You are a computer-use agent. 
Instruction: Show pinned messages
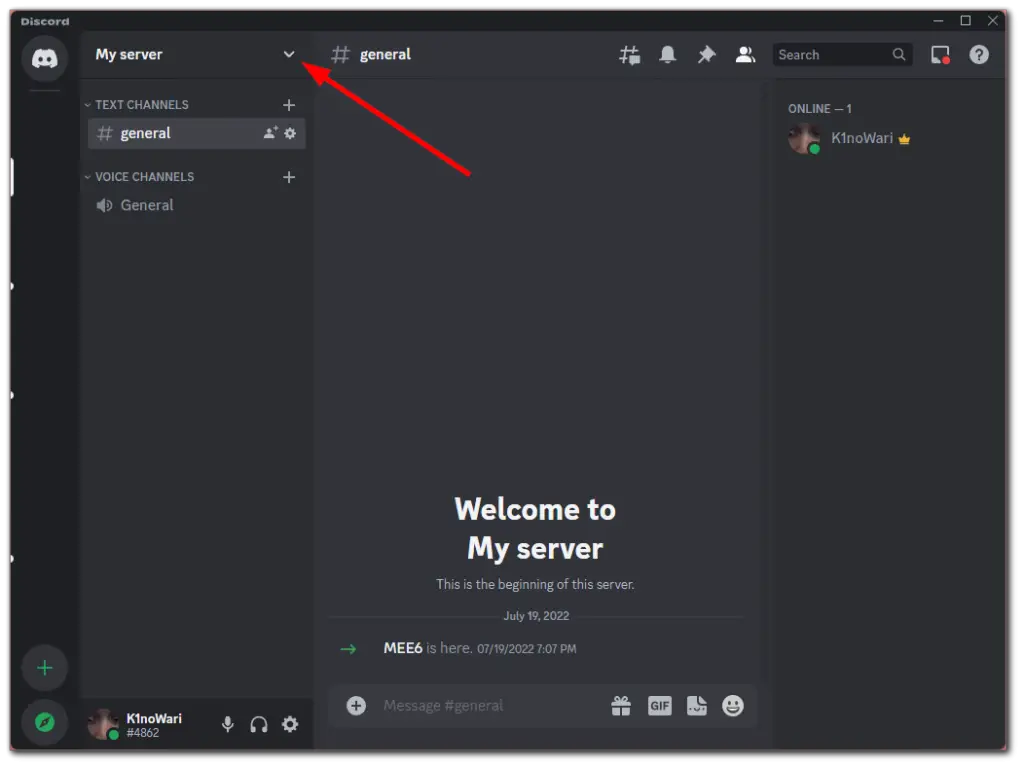pos(706,54)
